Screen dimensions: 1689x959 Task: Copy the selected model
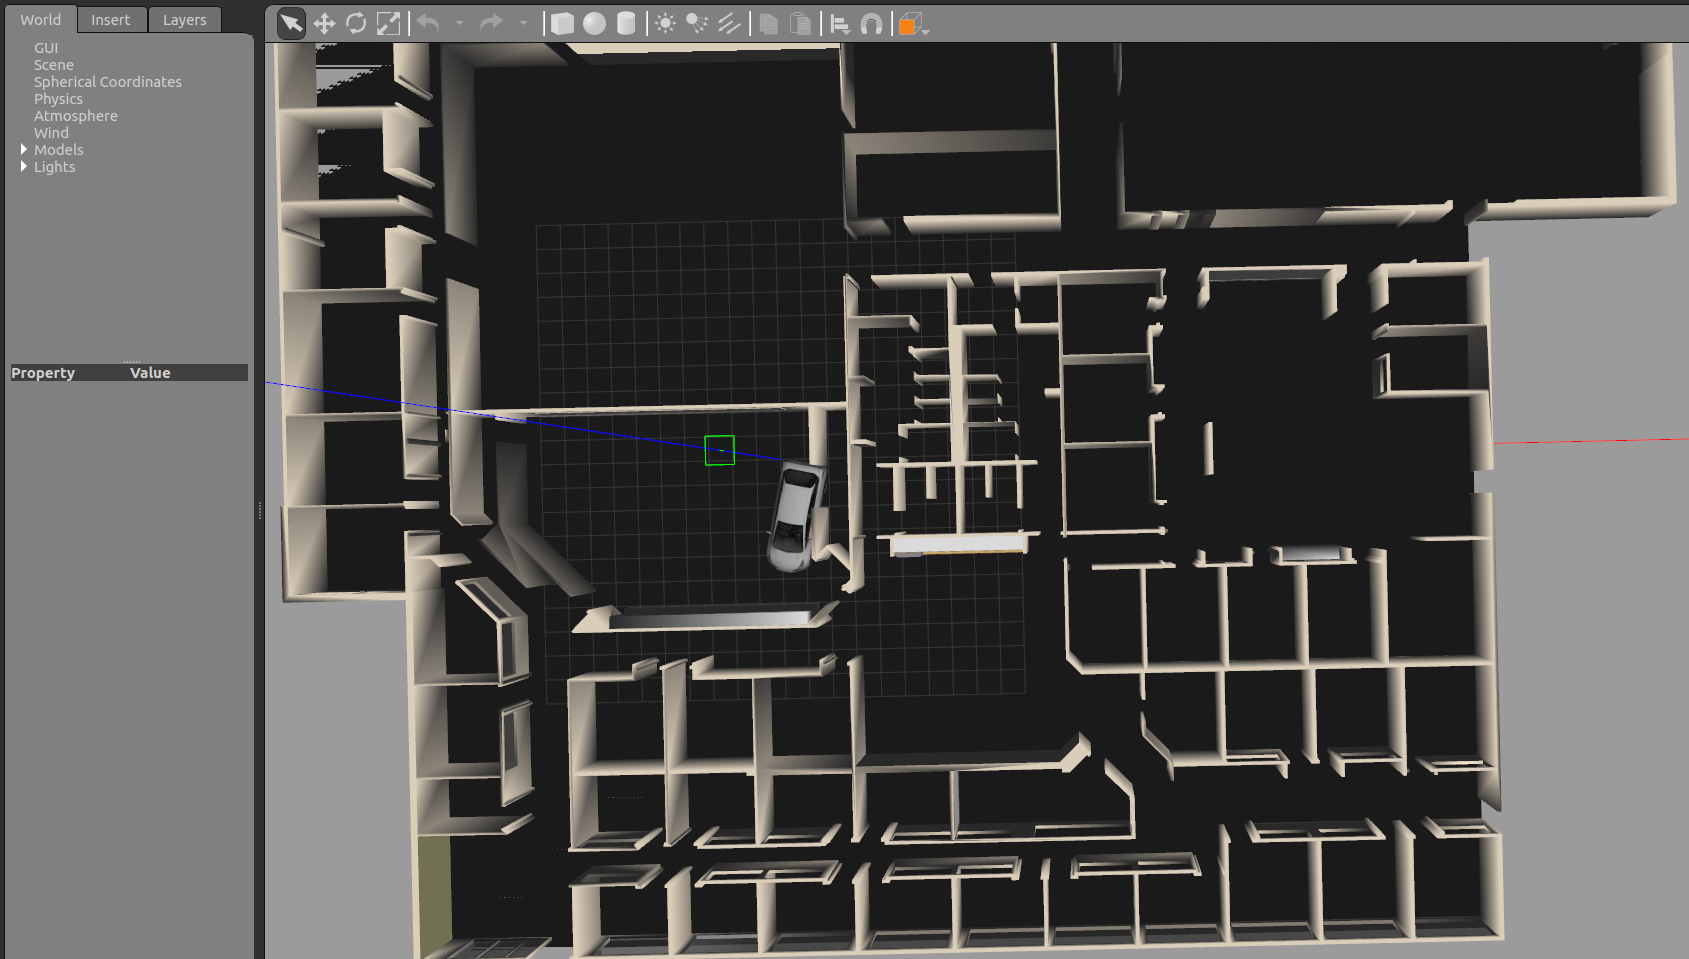(x=769, y=23)
